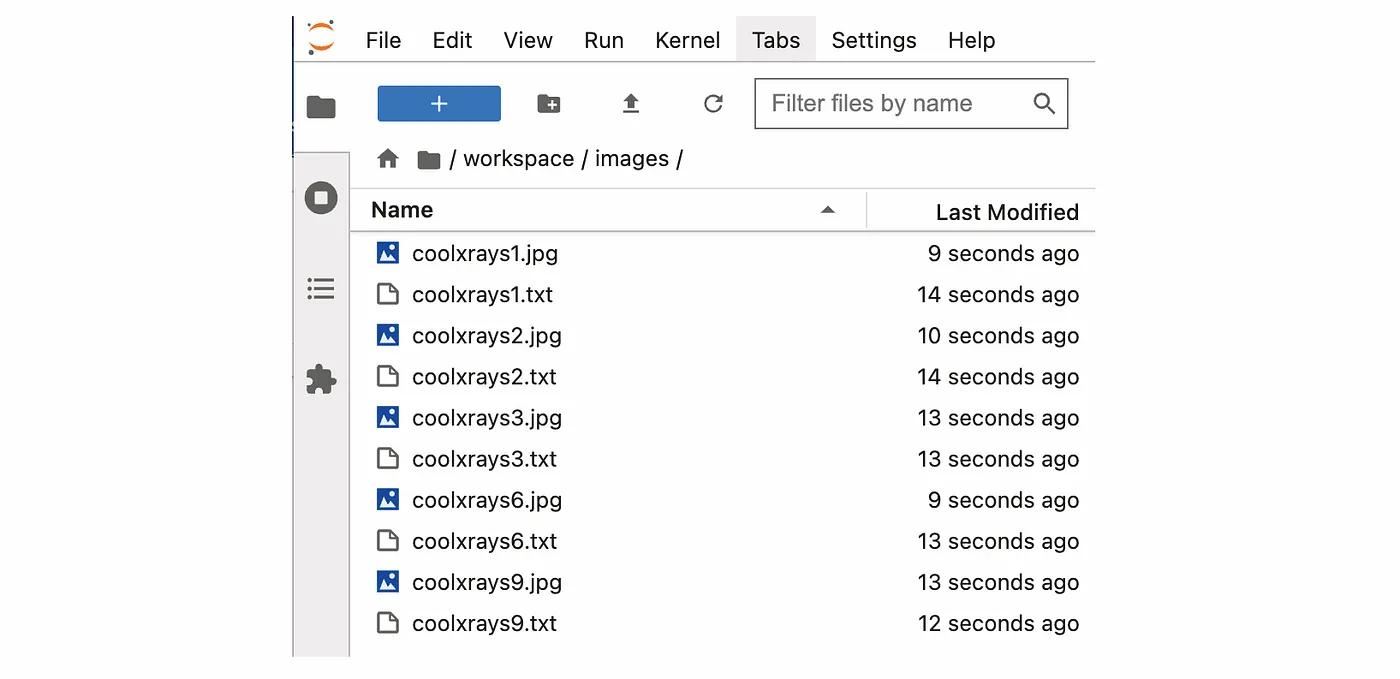Click modified time of coolxrays1.jpg
This screenshot has height=679, width=1400.
[x=1003, y=254]
